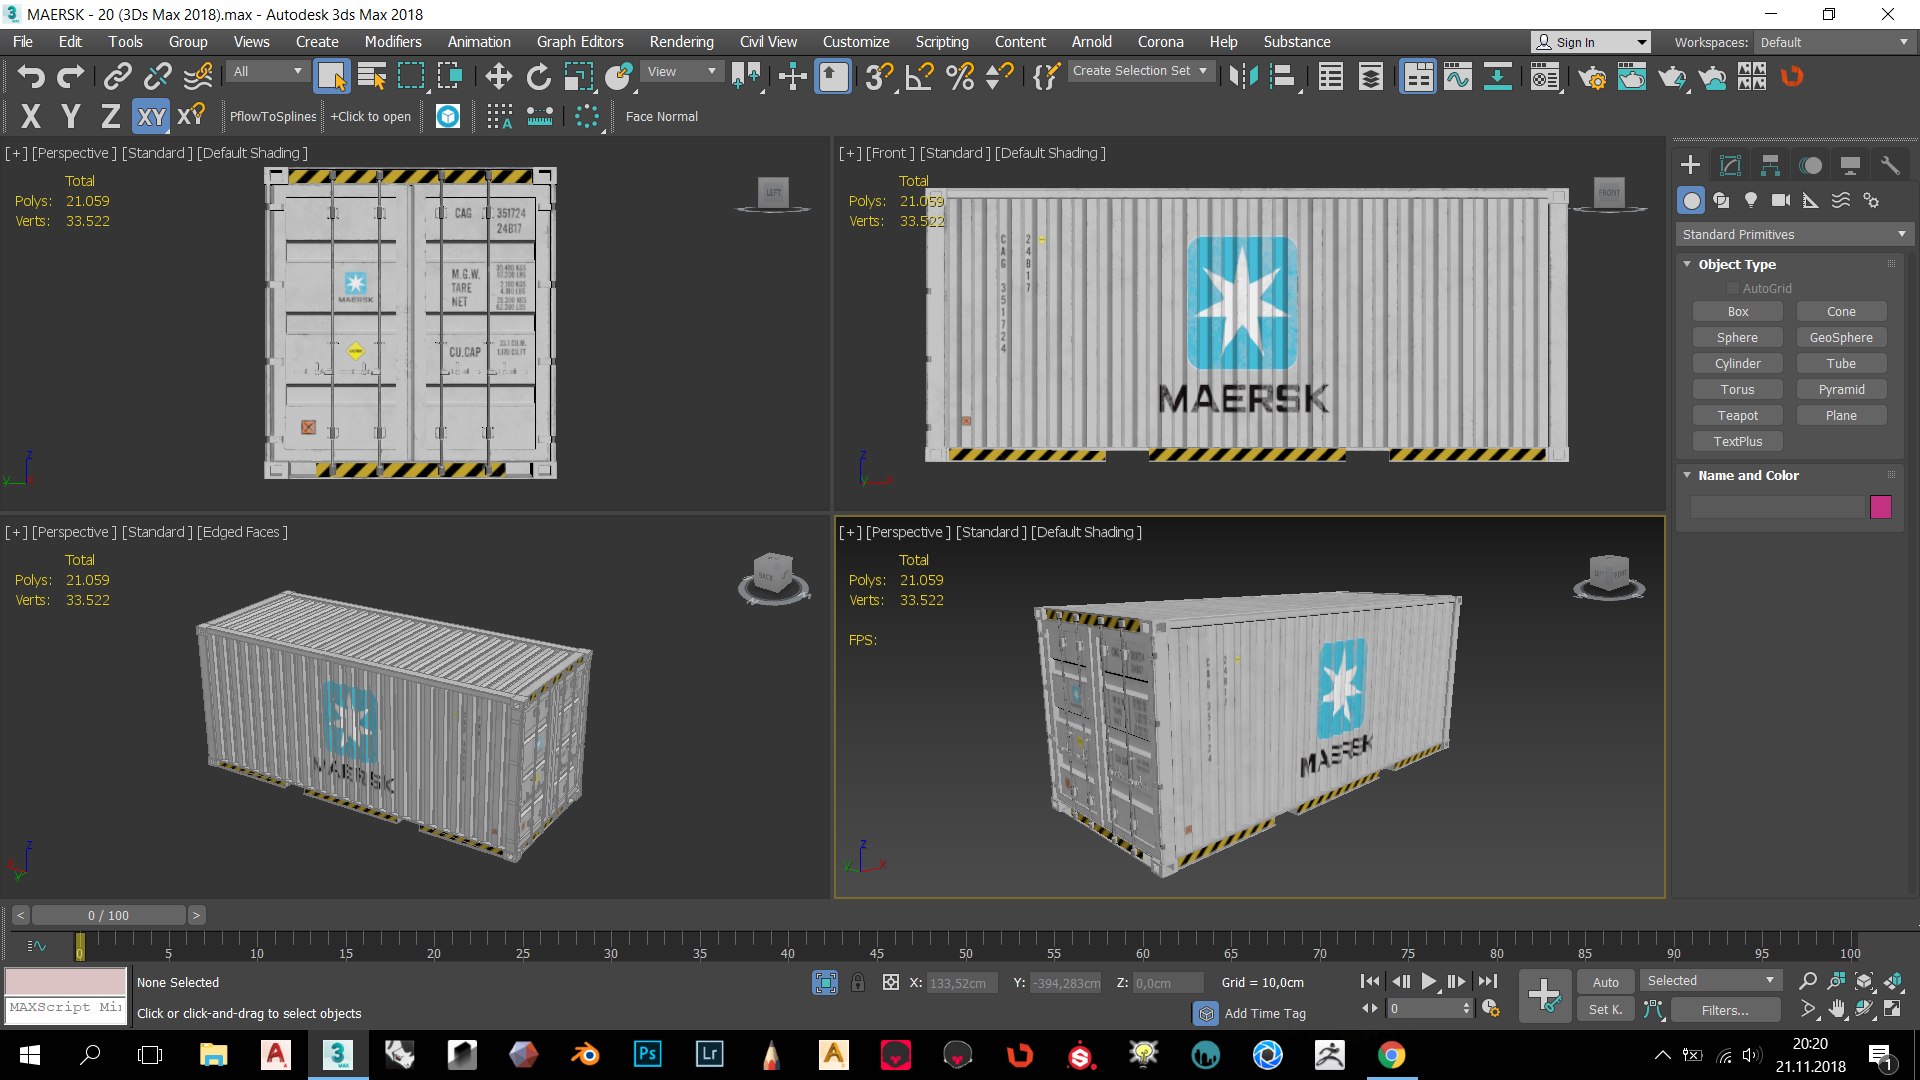This screenshot has width=1920, height=1080.
Task: Click the Cylinder primitive button
Action: (x=1737, y=363)
